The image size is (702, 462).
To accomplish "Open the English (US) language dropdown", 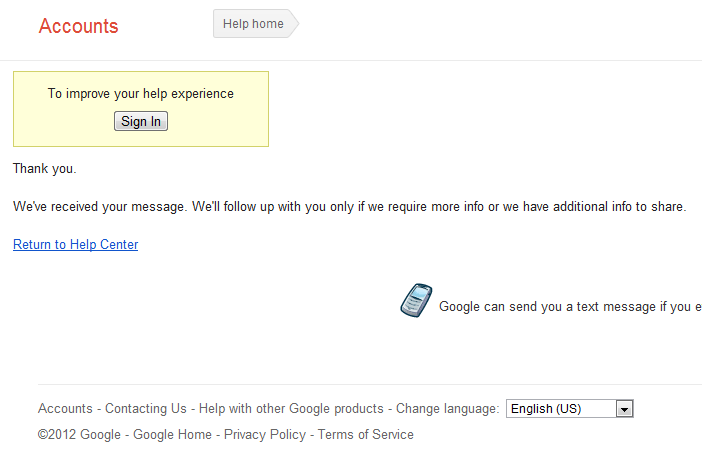I will click(x=560, y=409).
